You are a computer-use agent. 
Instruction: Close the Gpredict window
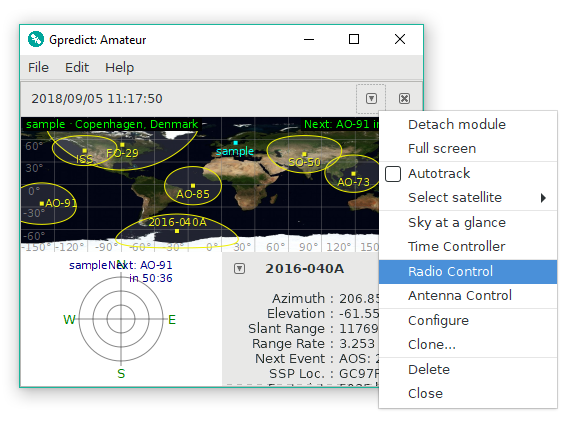(x=400, y=39)
